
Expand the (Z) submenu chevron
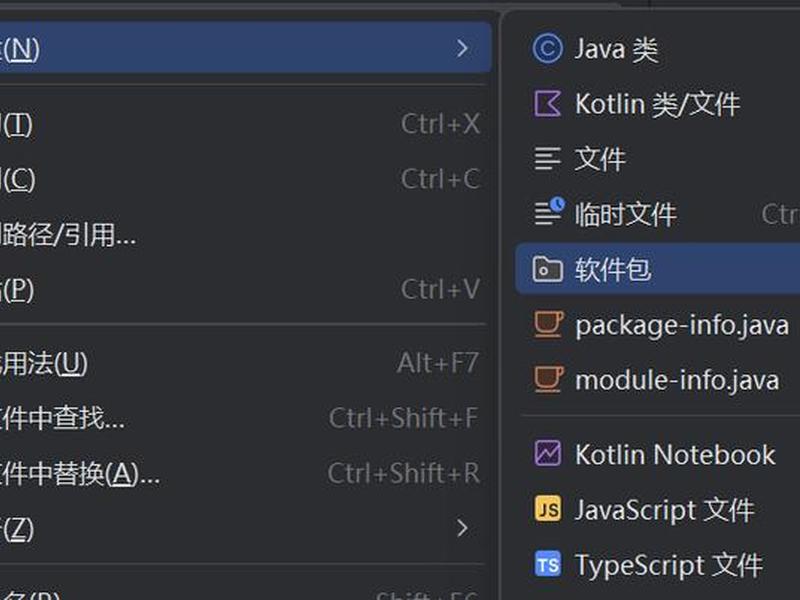462,528
